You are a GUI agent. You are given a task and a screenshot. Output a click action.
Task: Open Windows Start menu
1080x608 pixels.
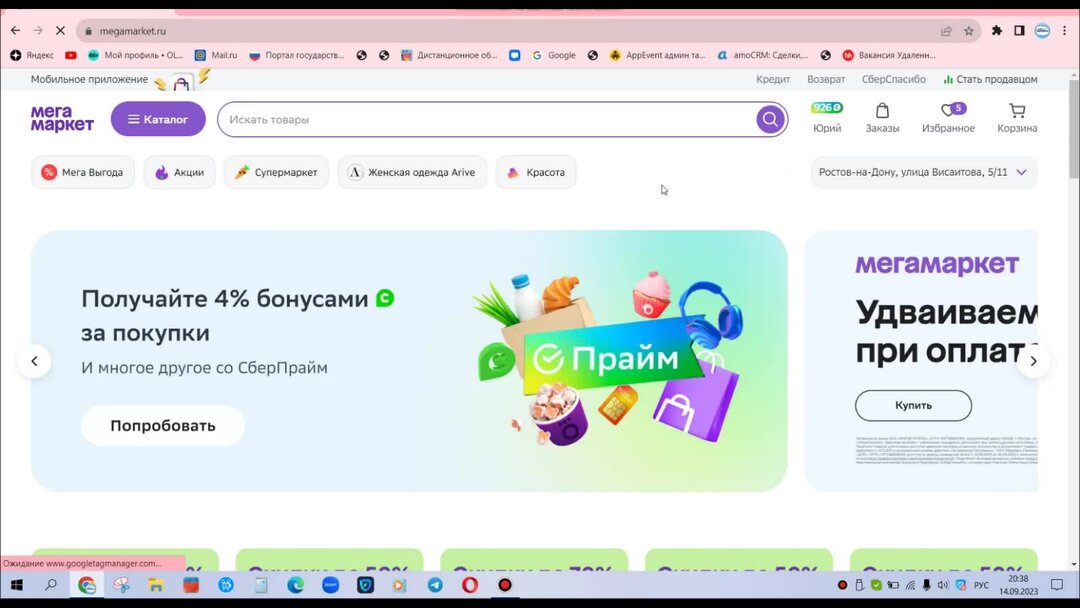coord(17,585)
